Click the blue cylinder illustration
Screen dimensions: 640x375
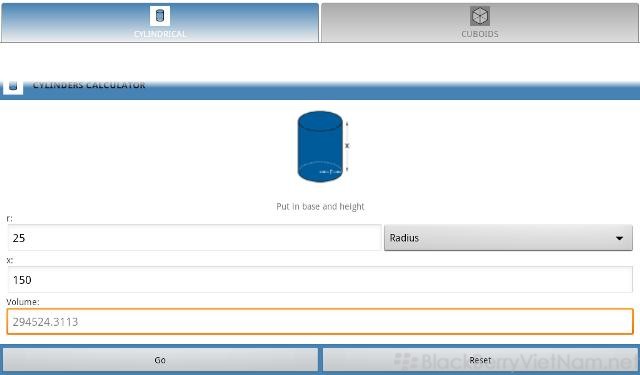[320, 146]
